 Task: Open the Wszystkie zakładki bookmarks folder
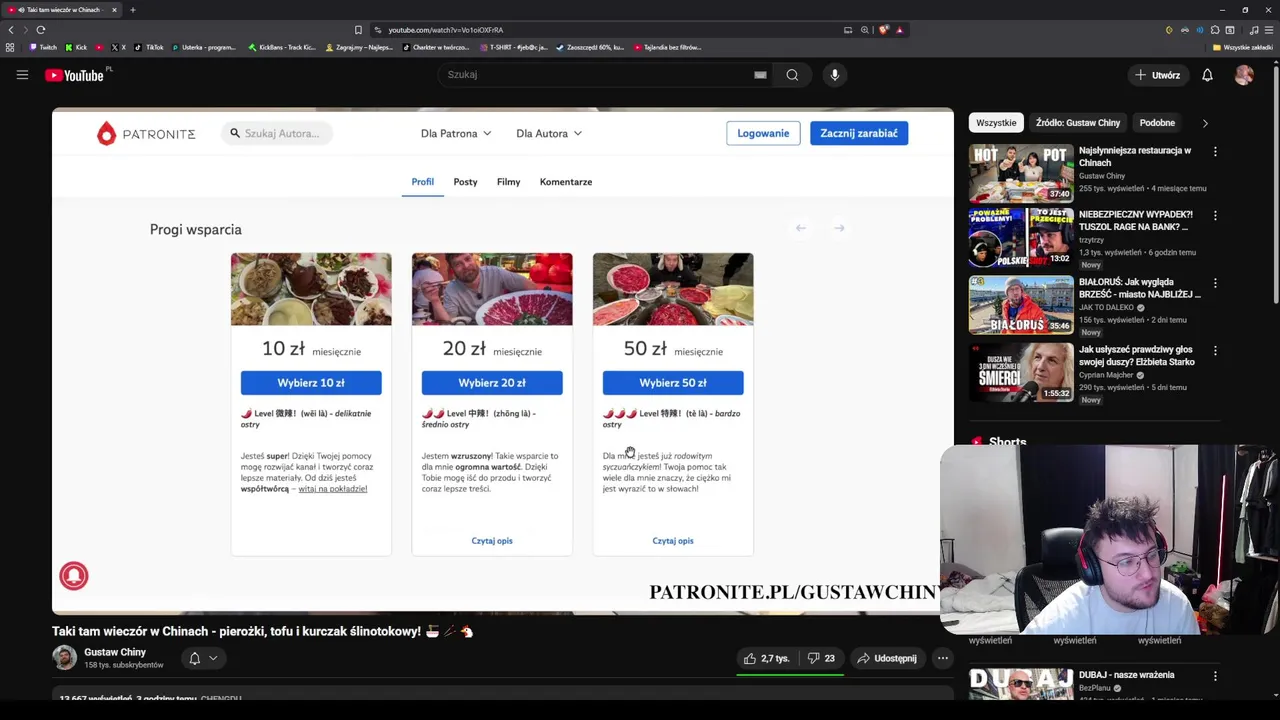click(1242, 47)
